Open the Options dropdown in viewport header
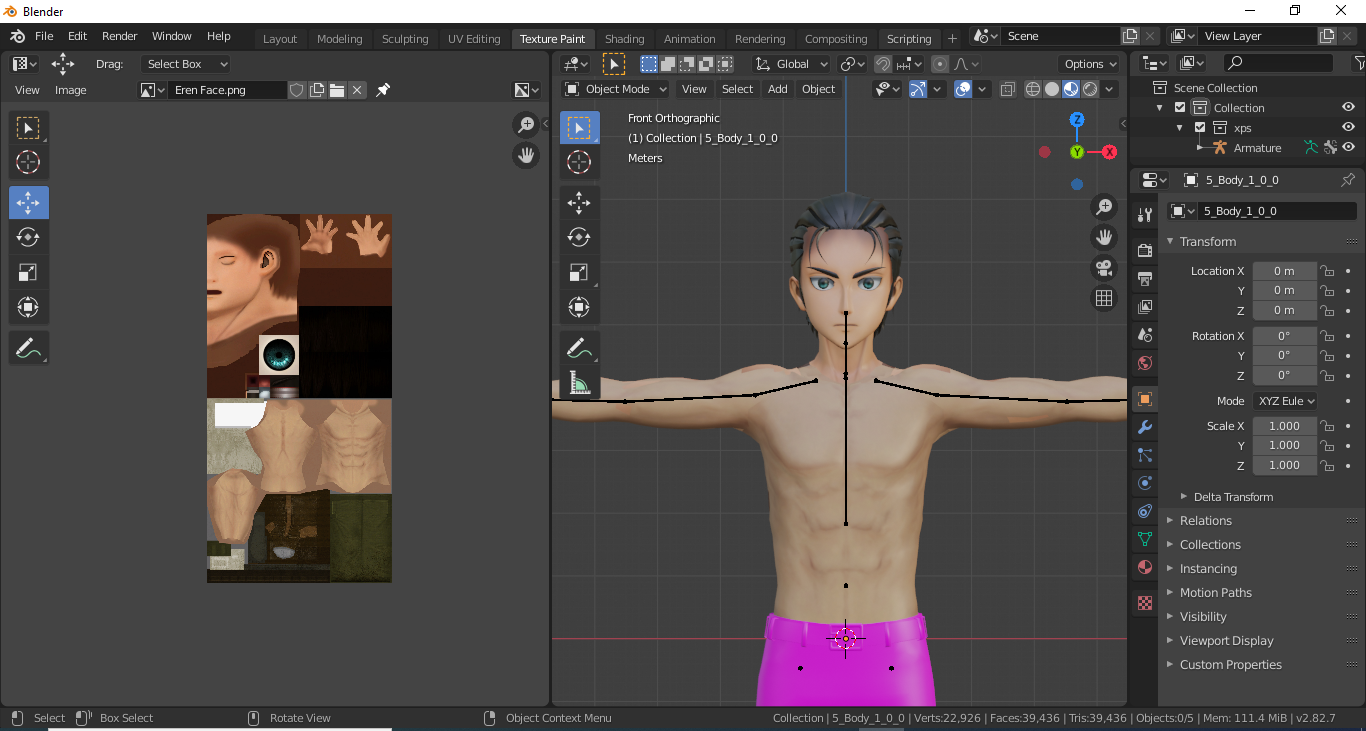 (1089, 64)
